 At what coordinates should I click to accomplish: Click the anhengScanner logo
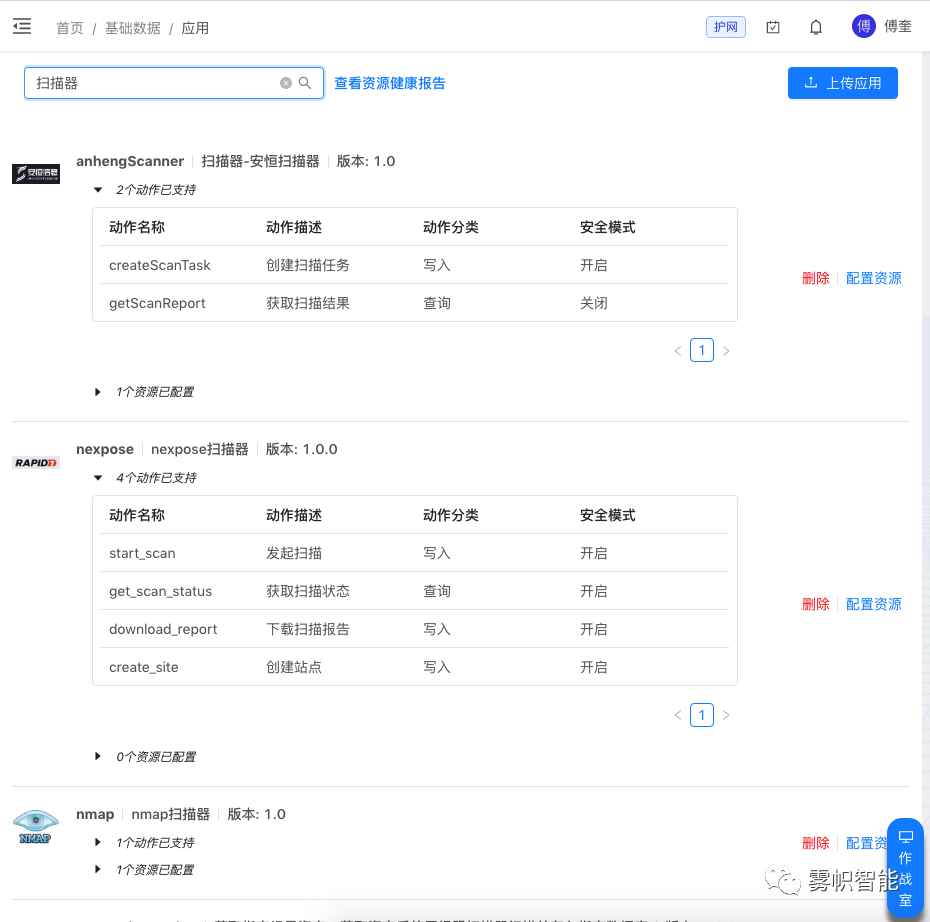36,174
